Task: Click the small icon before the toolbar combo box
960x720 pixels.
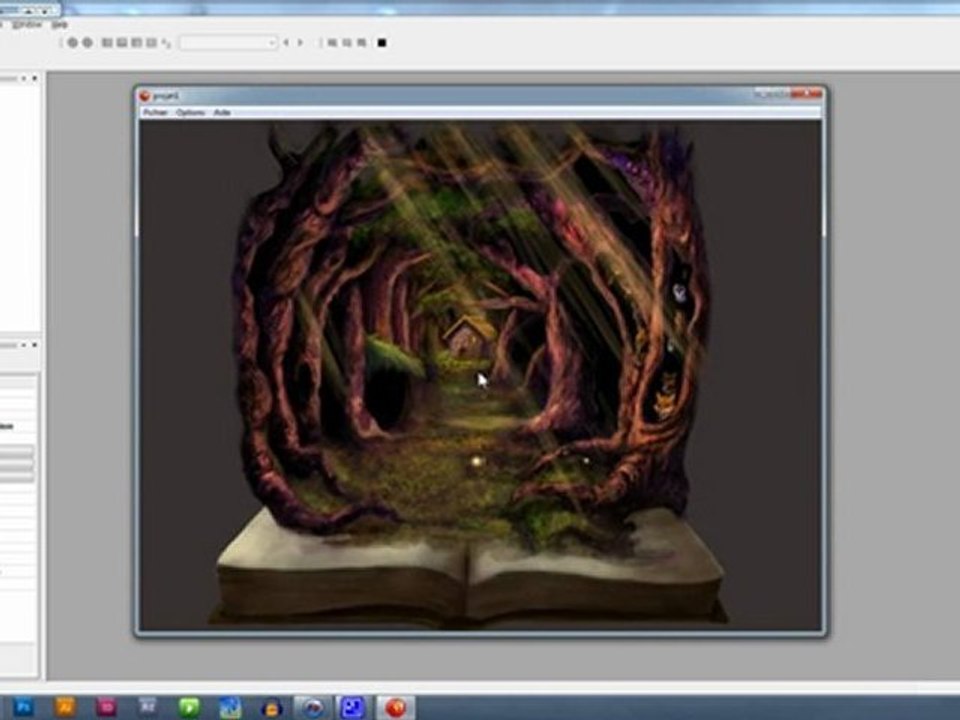Action: (167, 43)
